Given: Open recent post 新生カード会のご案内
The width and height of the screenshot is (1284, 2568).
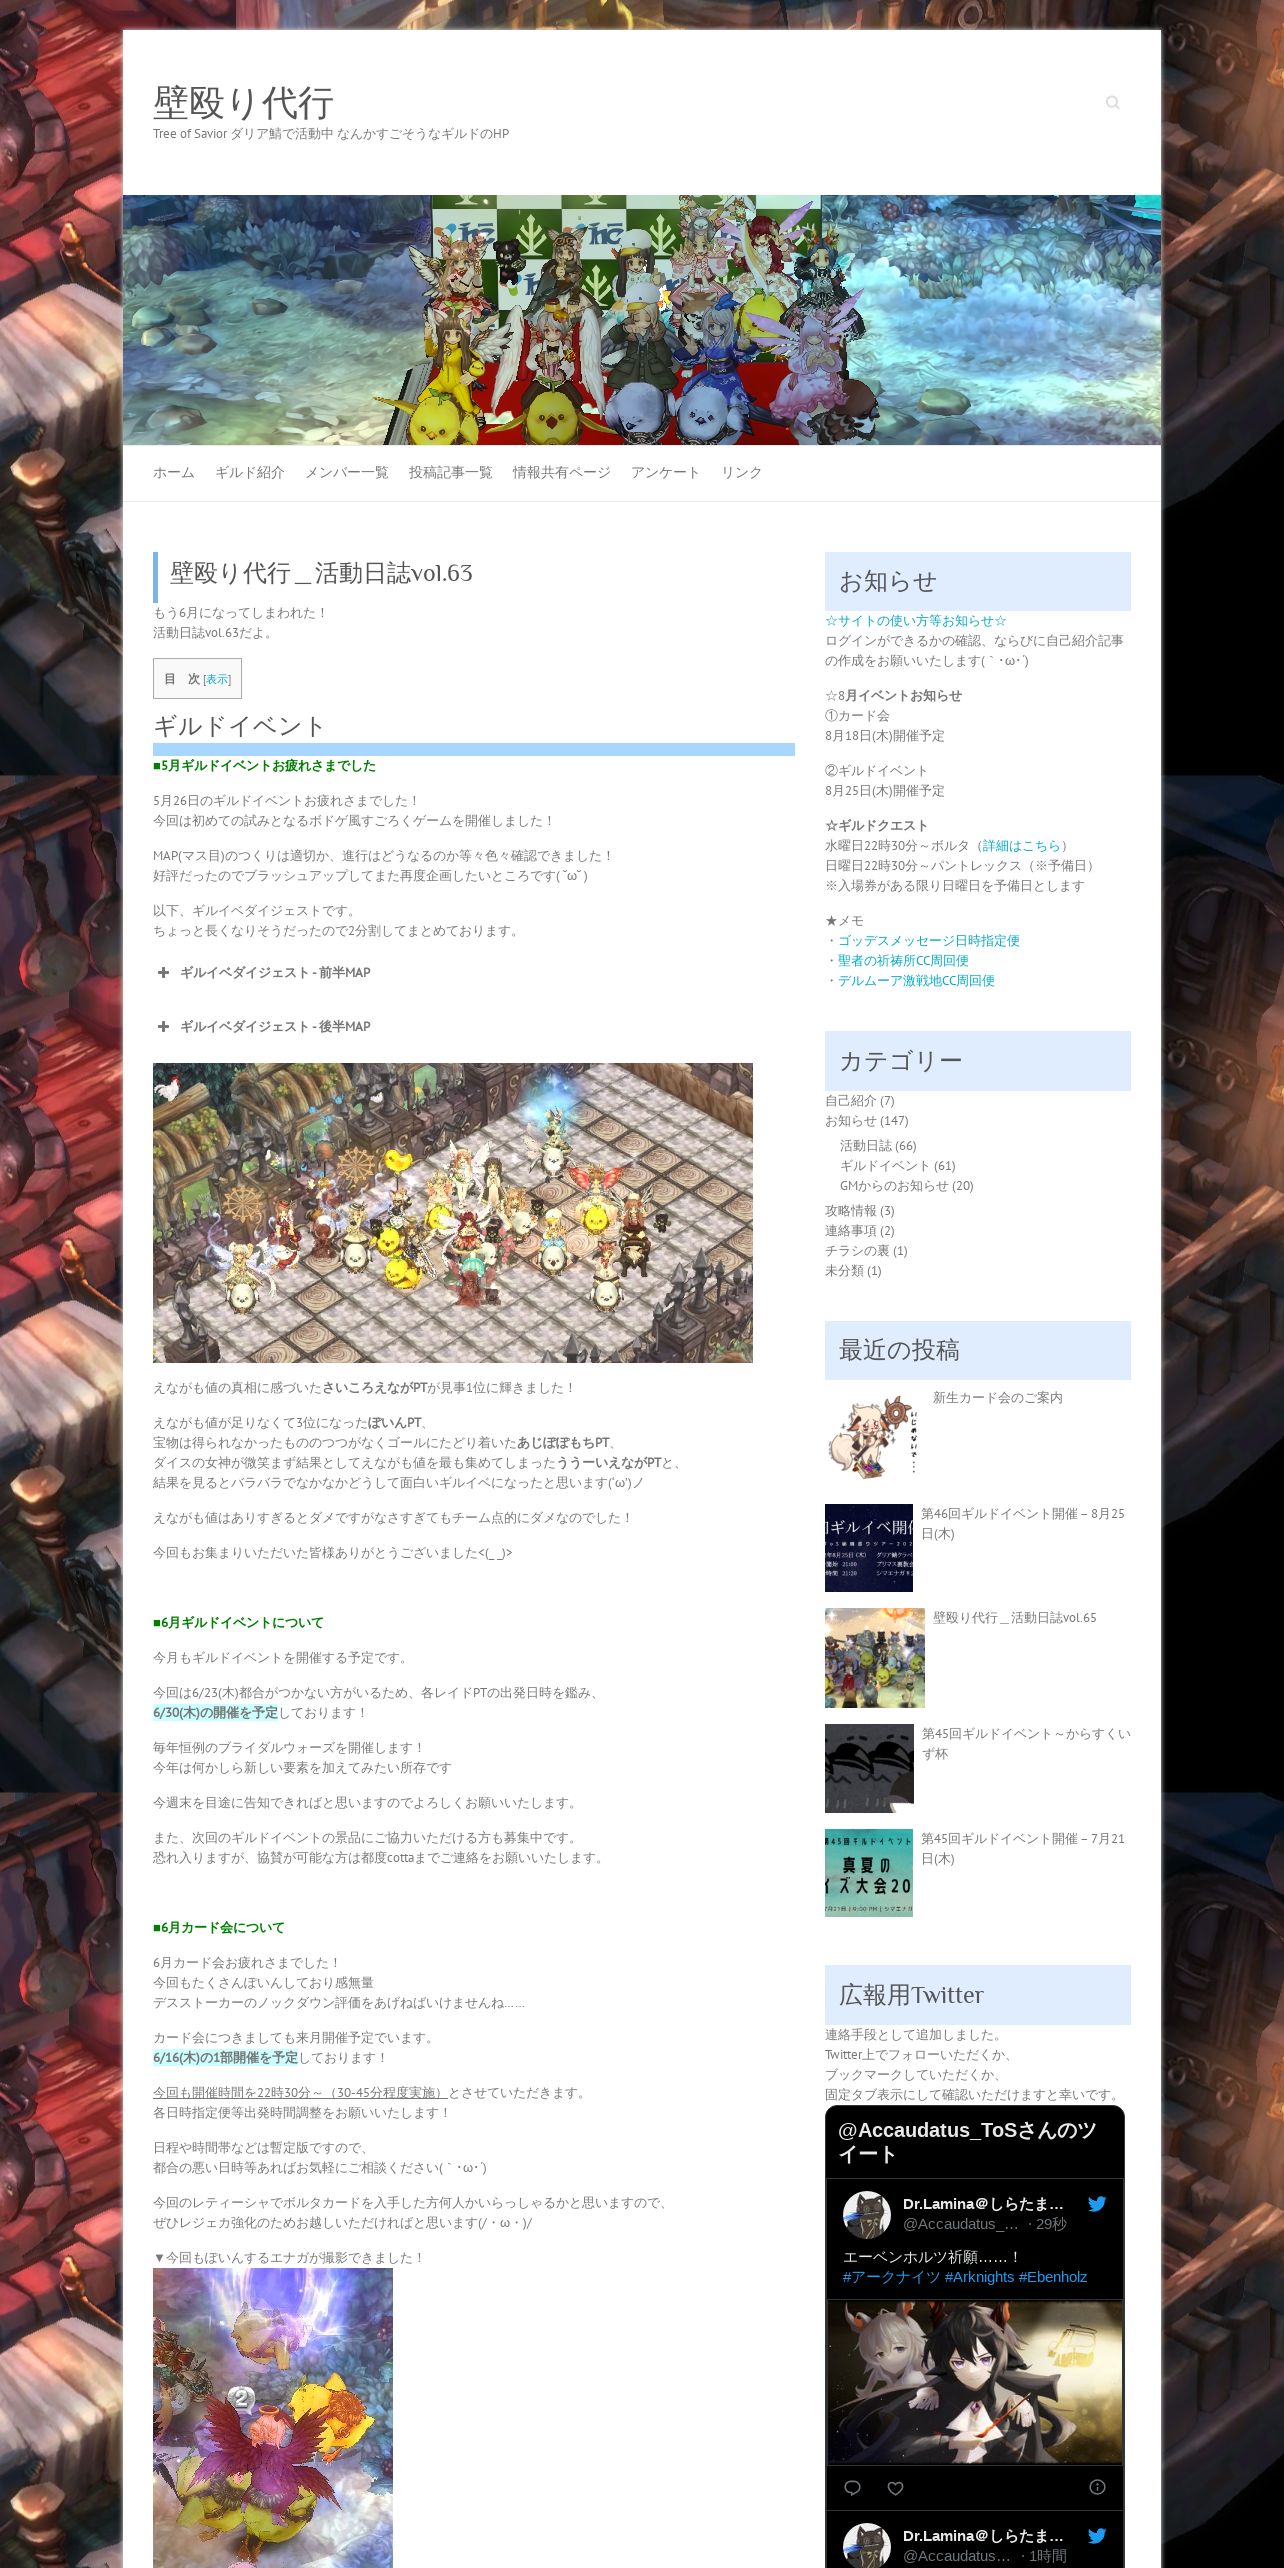Looking at the screenshot, I should [997, 1398].
